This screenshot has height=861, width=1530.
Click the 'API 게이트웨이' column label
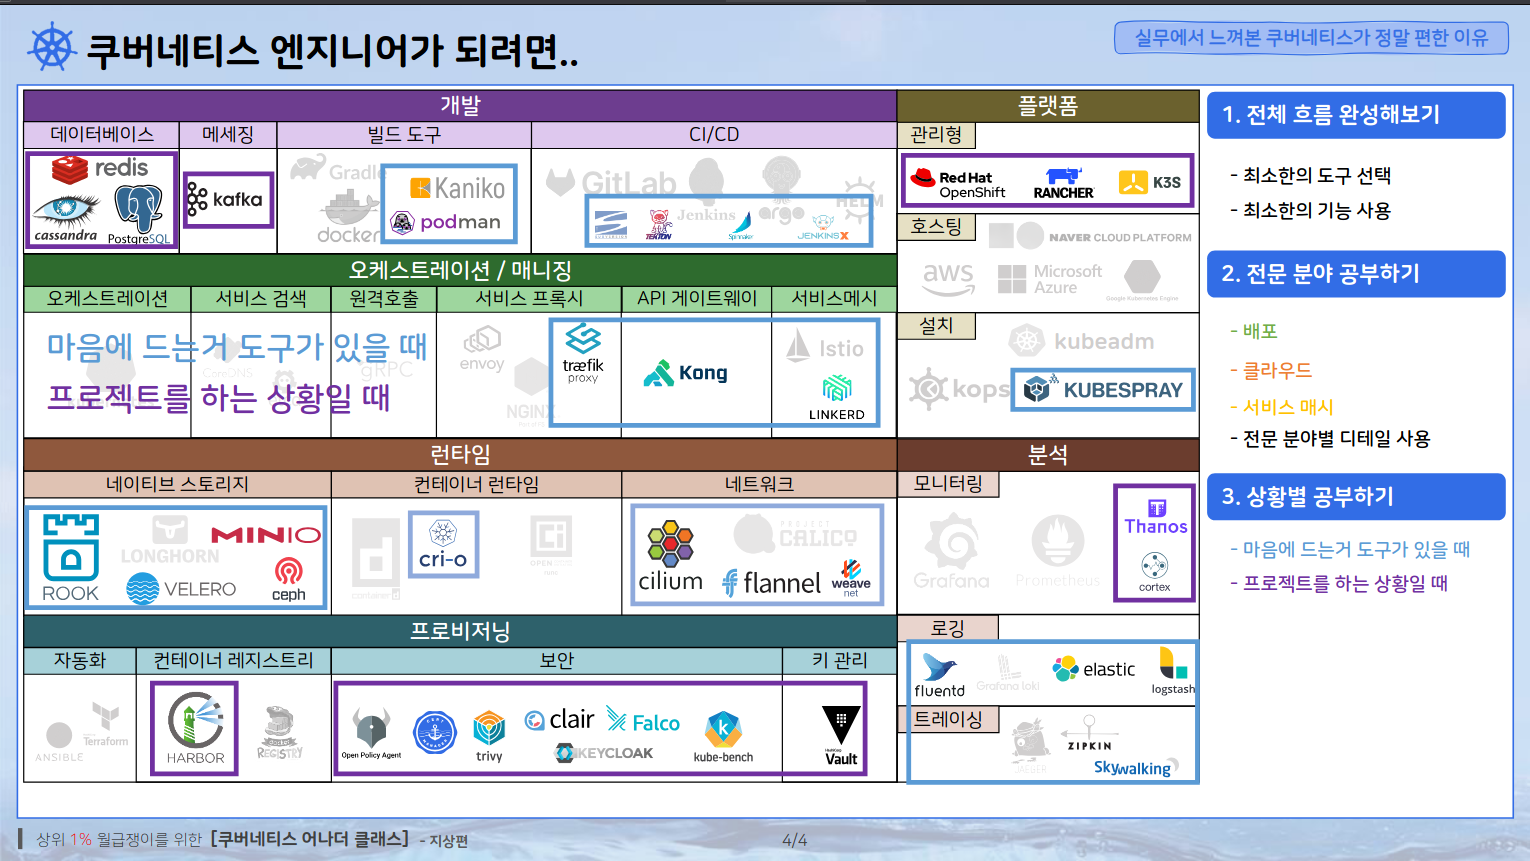point(697,299)
